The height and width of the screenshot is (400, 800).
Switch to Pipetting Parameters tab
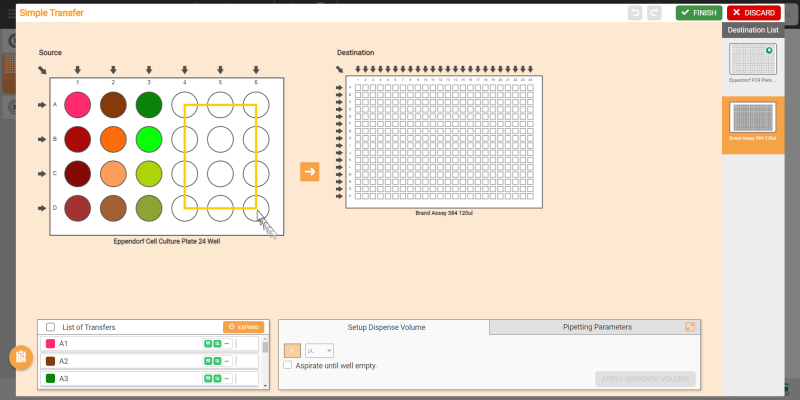[597, 327]
